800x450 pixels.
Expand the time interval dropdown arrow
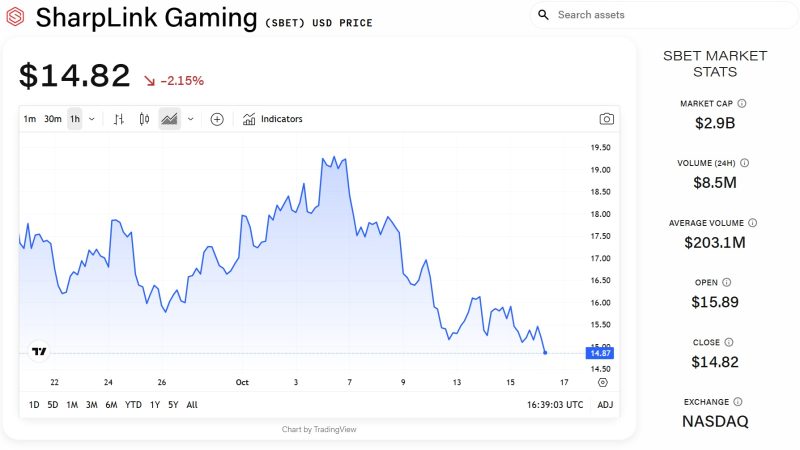click(x=92, y=119)
